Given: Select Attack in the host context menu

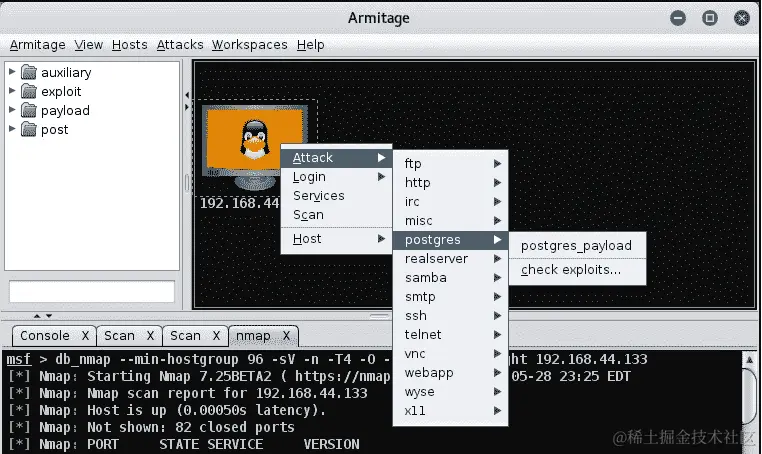Looking at the screenshot, I should 336,157.
